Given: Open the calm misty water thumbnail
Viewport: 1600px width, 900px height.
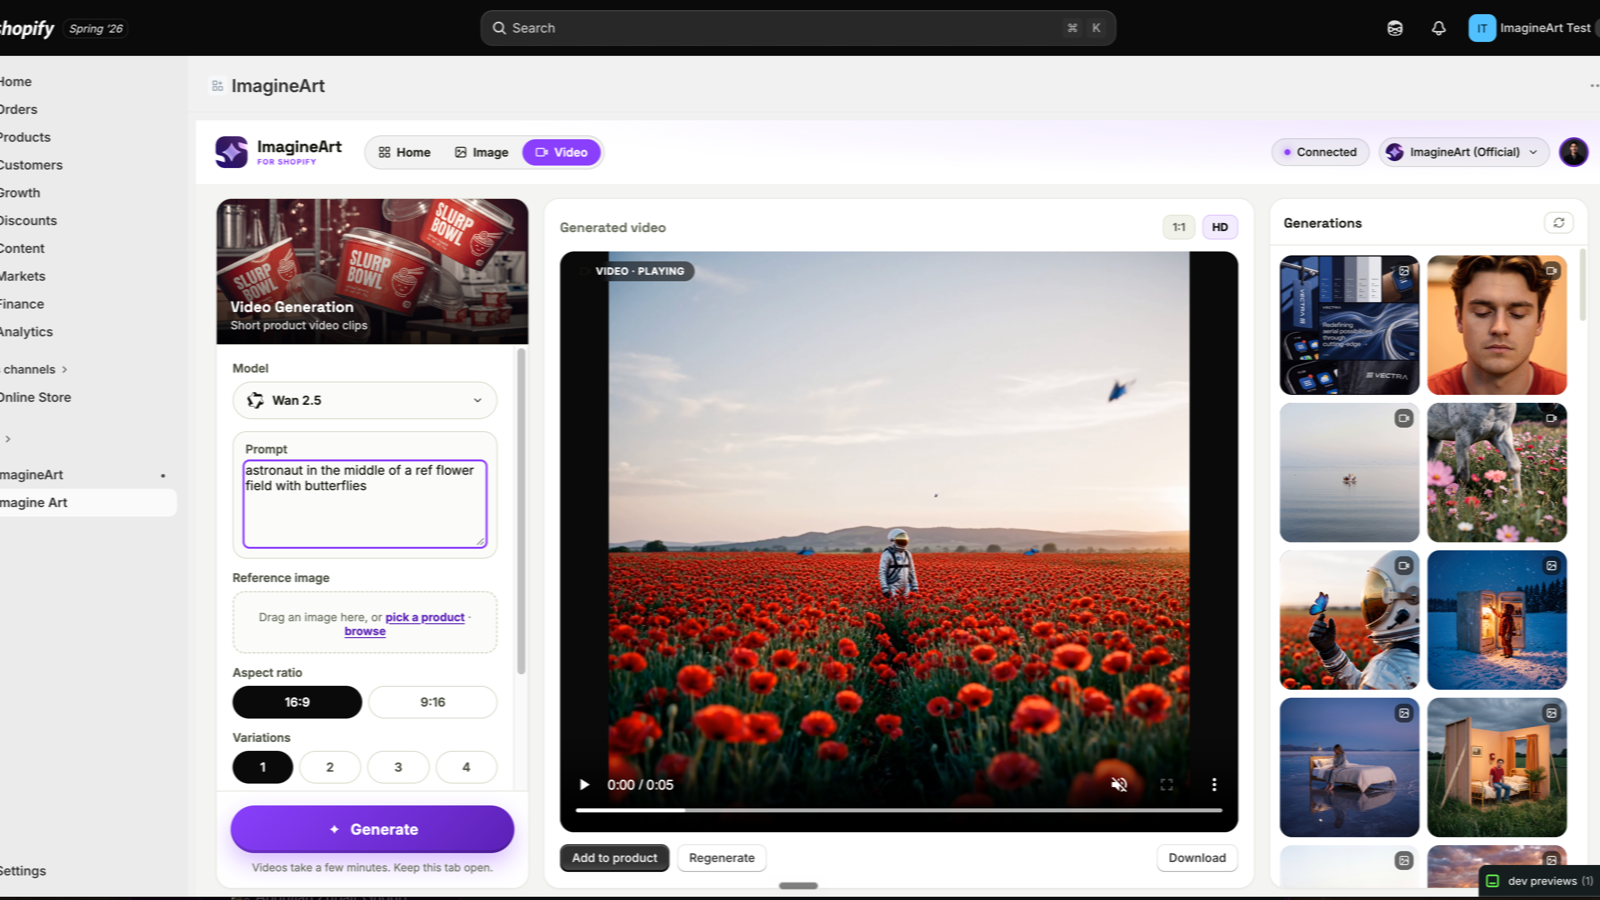Looking at the screenshot, I should pos(1349,472).
